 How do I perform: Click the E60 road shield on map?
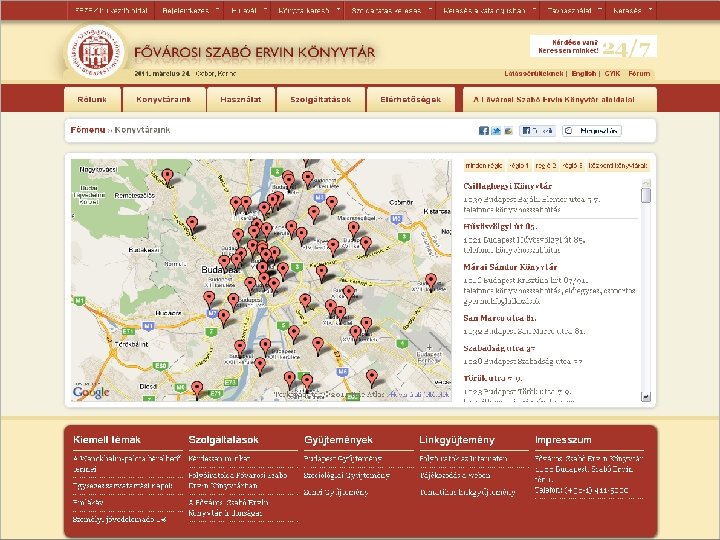[161, 366]
